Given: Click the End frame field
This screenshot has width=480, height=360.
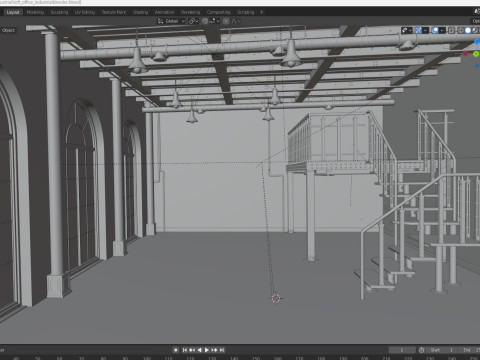Looking at the screenshot, I should pos(469,350).
